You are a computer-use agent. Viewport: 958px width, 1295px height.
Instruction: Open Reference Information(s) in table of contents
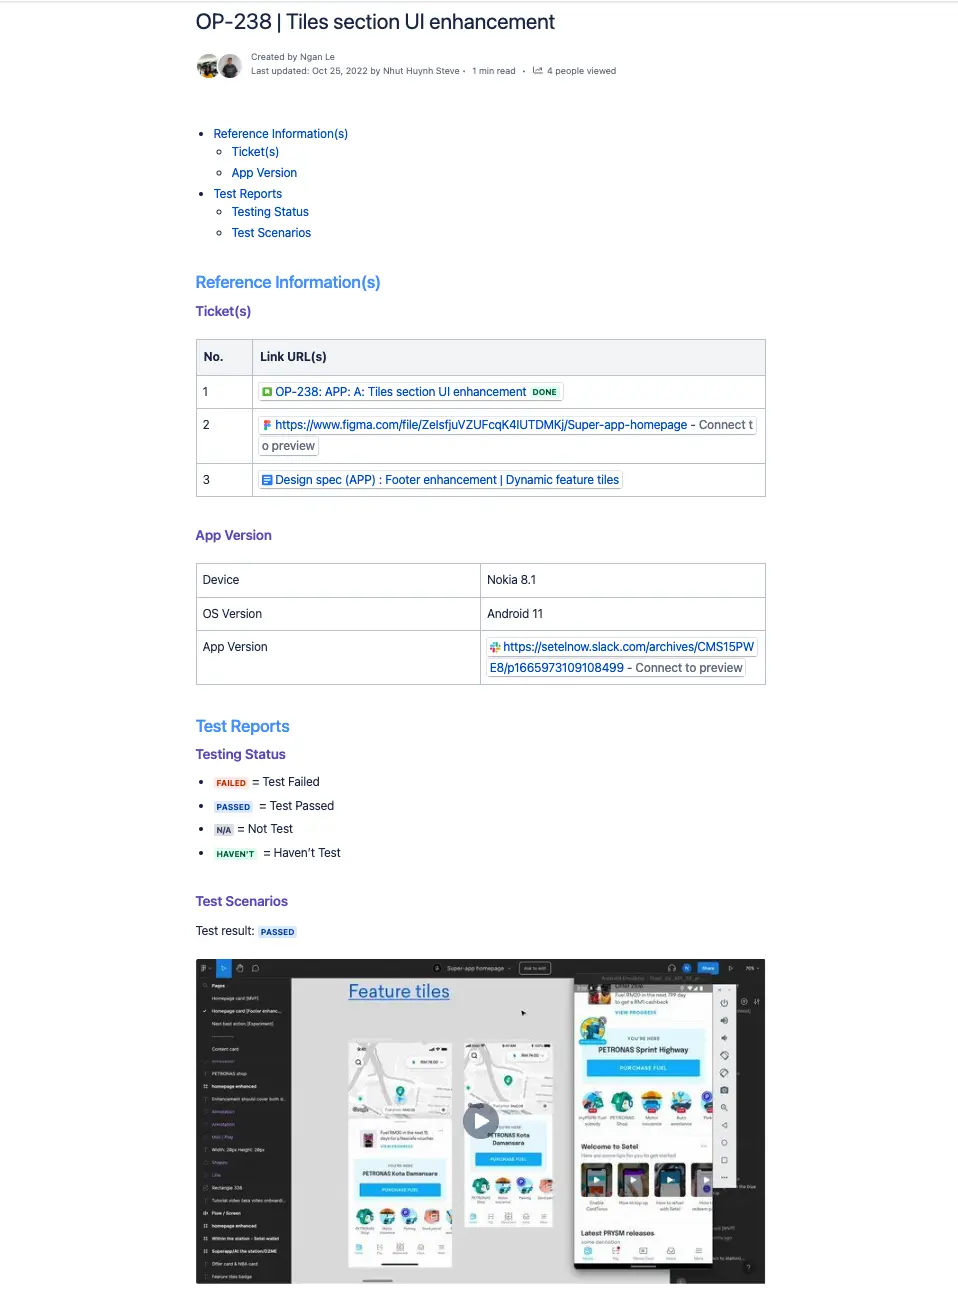pos(280,134)
